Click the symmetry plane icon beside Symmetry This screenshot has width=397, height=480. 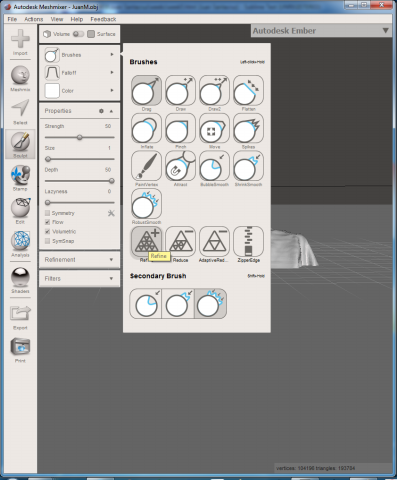coord(111,213)
